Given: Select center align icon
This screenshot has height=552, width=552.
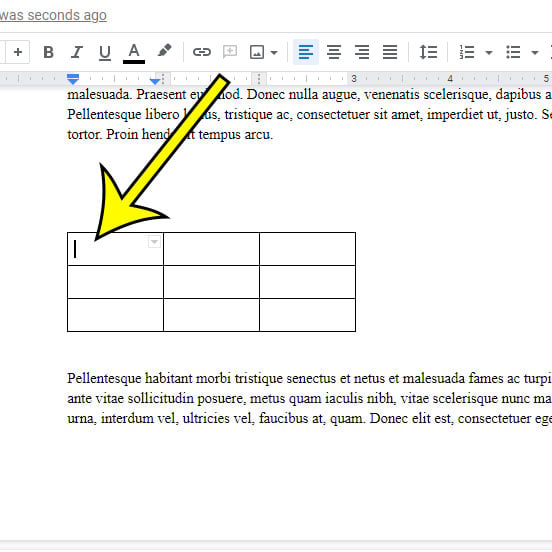Looking at the screenshot, I should [334, 52].
